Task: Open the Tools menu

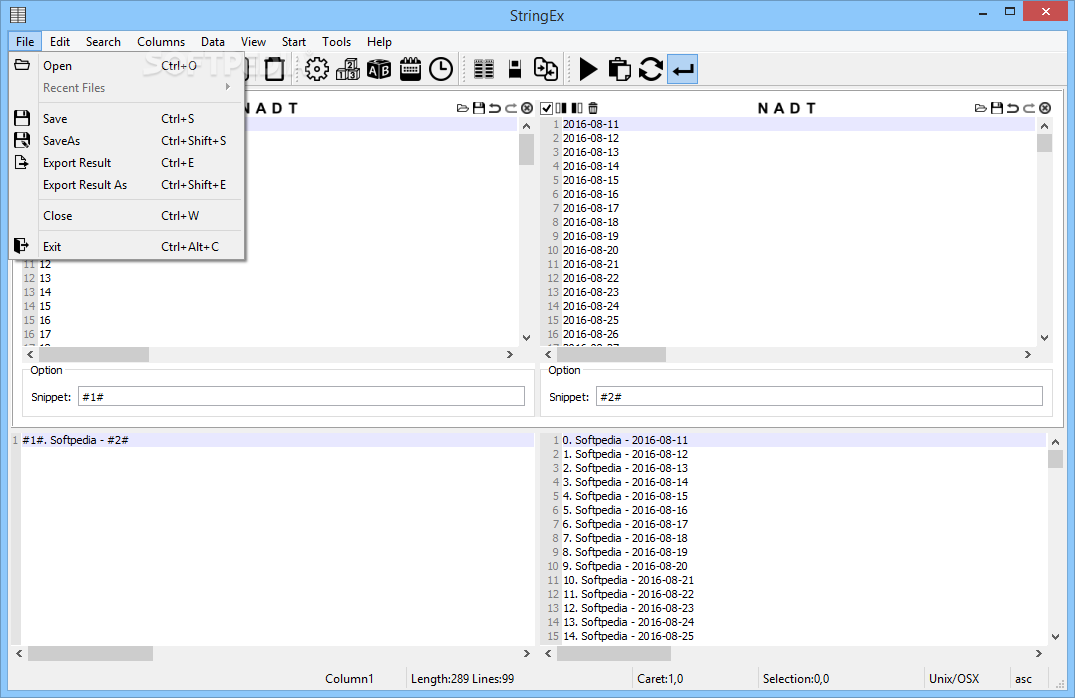Action: click(336, 42)
